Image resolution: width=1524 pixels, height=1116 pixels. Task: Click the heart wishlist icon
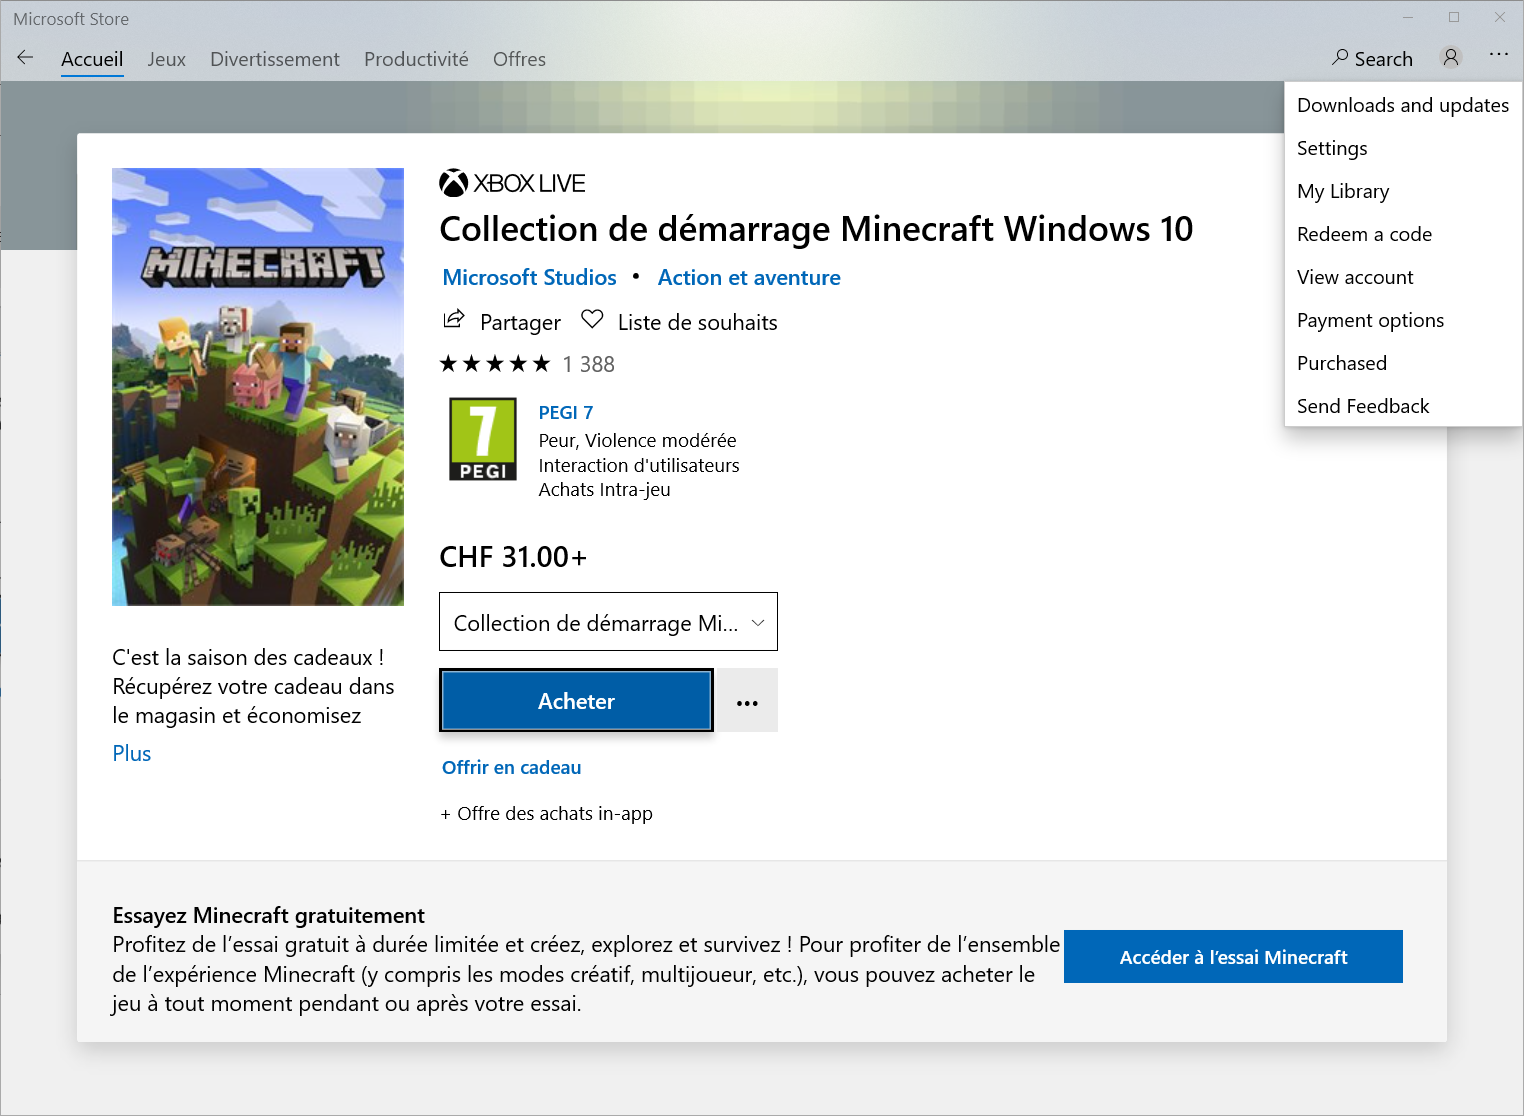[592, 320]
